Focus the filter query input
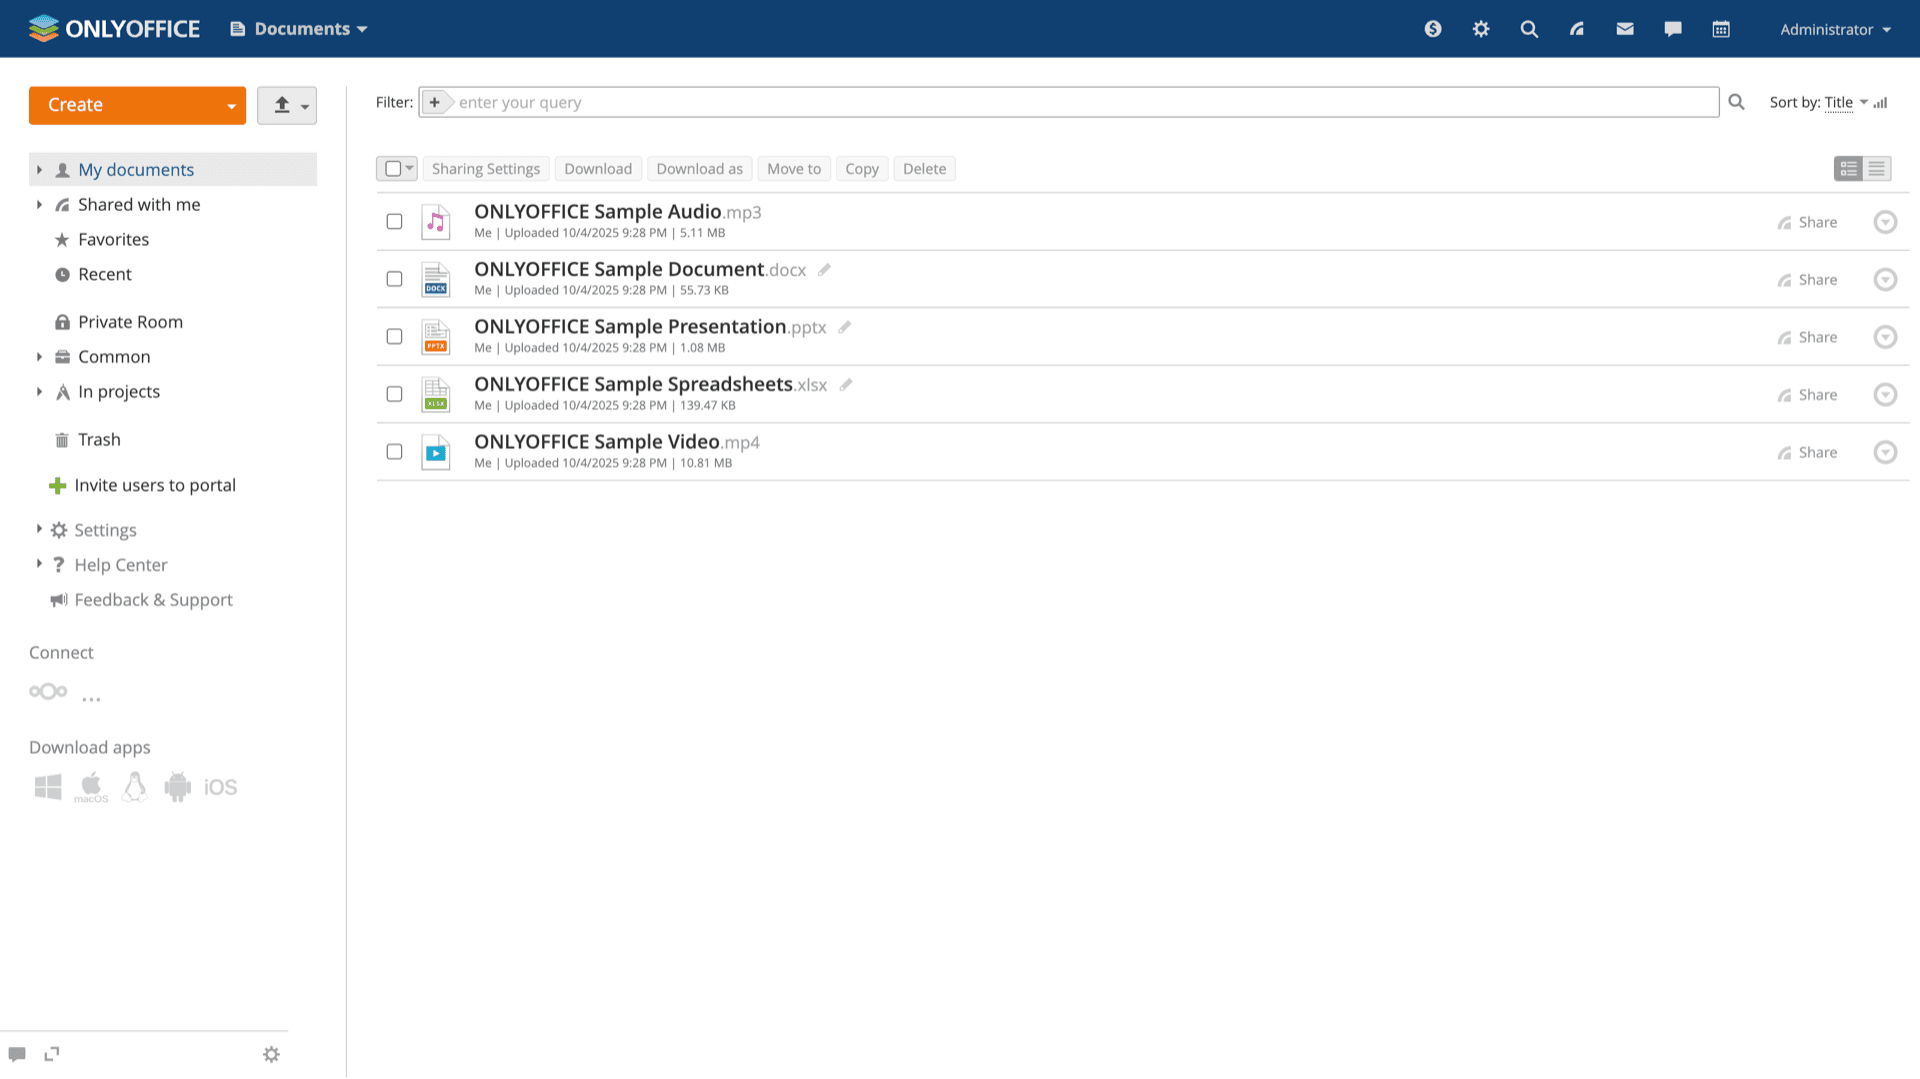 pos(1085,102)
